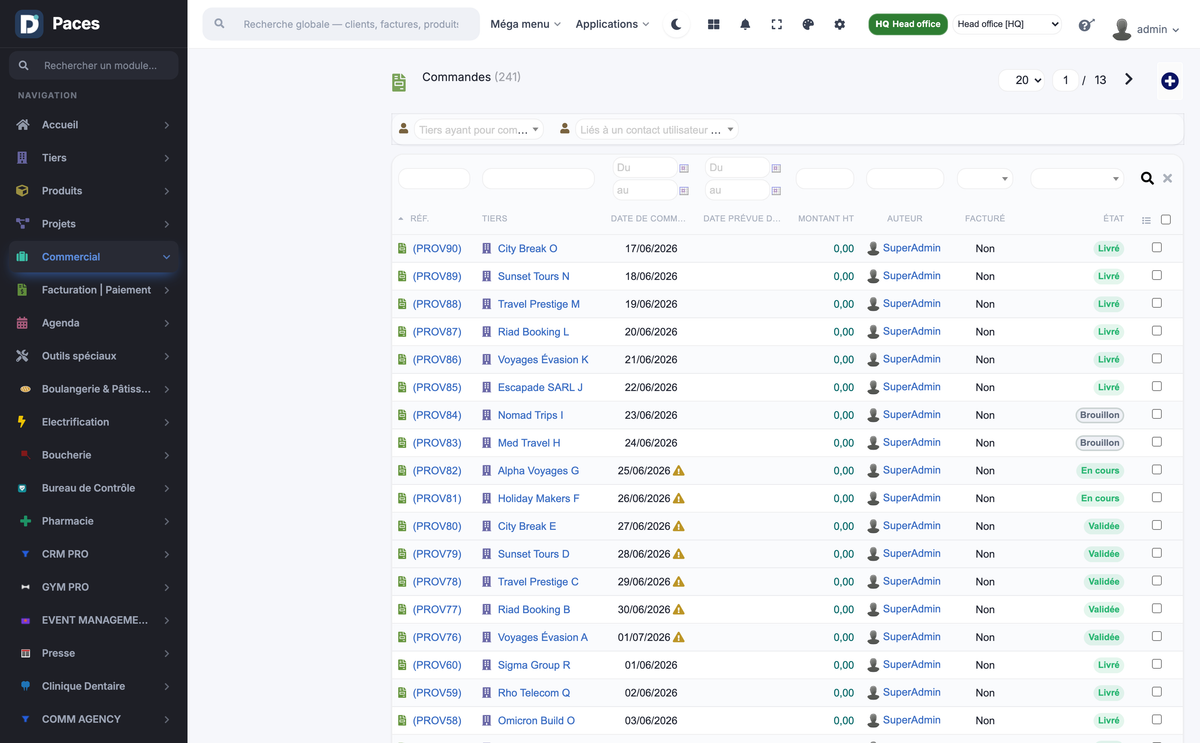Check the box for (PROV76) row

(x=1157, y=636)
